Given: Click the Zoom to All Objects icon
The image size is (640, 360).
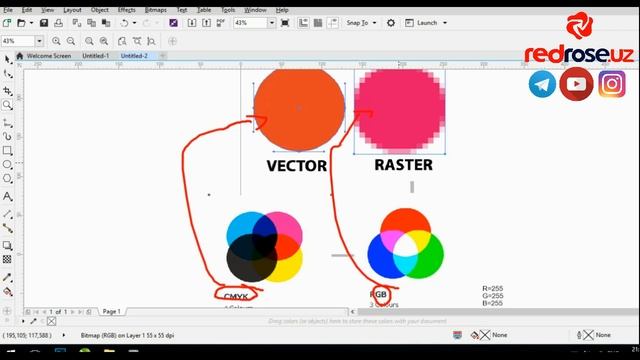Looking at the screenshot, I should (x=104, y=41).
